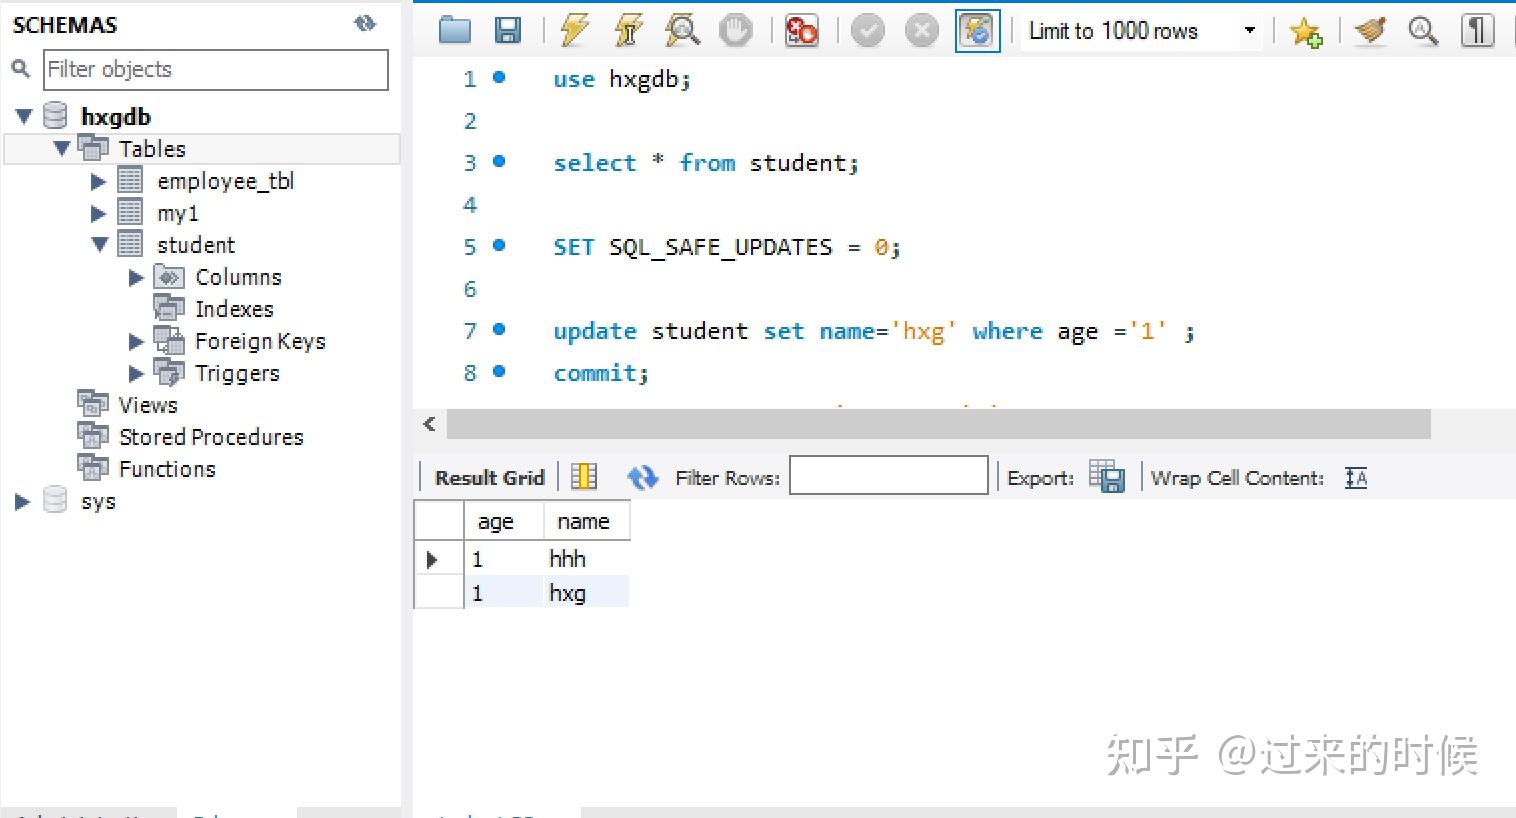This screenshot has height=818, width=1516.
Task: Export the result set to file
Action: [1107, 477]
